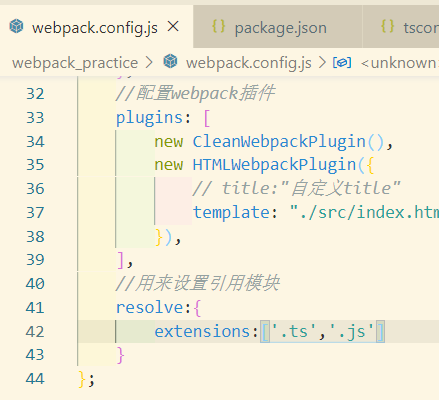Click the closing brace on line 43
Viewport: 439px width, 400px height.
tap(120, 355)
